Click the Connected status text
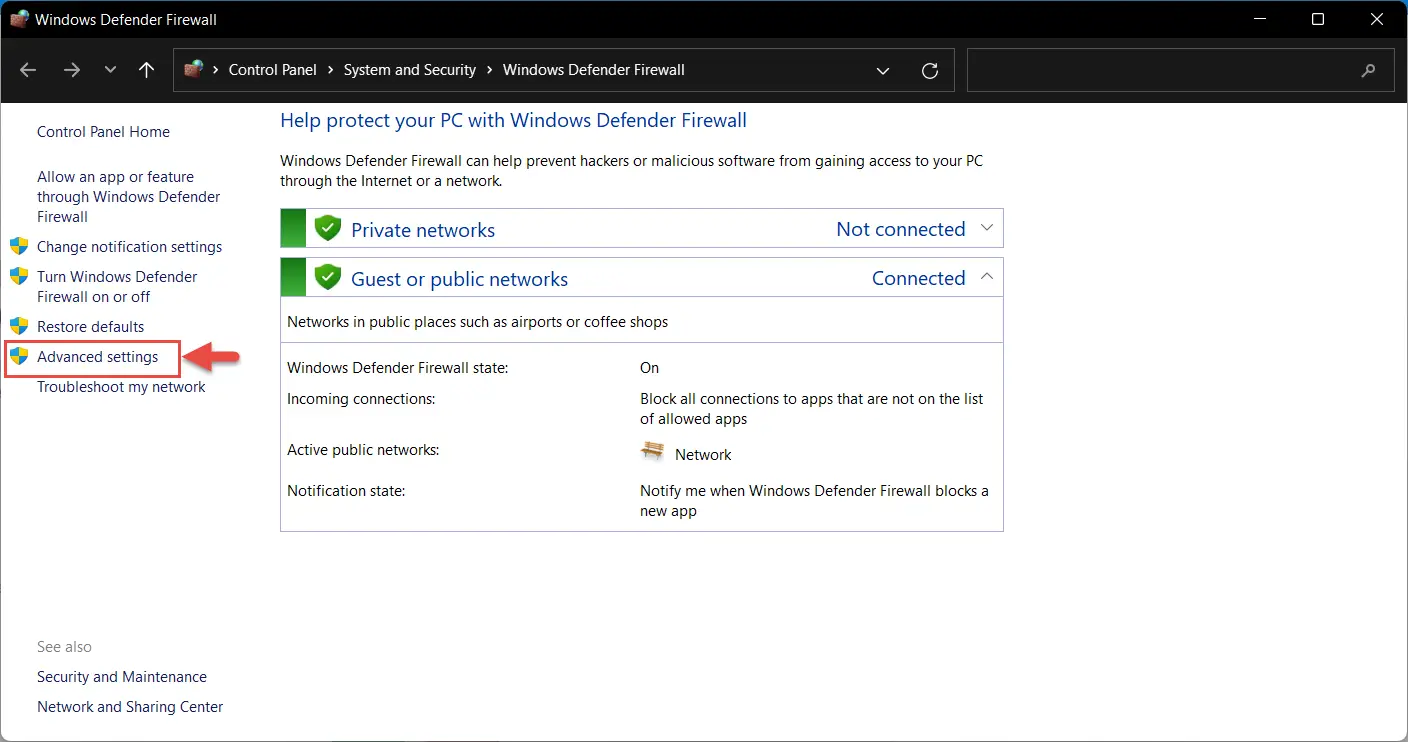 click(x=919, y=278)
